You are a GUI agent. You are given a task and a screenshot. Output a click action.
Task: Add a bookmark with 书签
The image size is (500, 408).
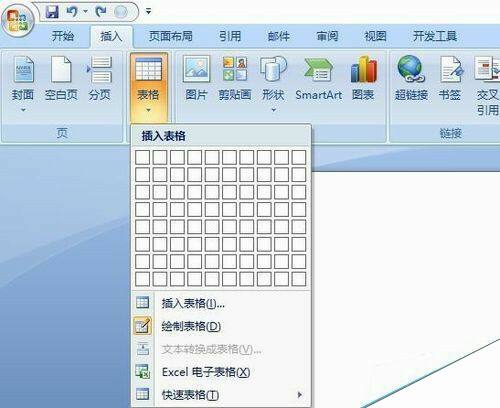coord(450,78)
